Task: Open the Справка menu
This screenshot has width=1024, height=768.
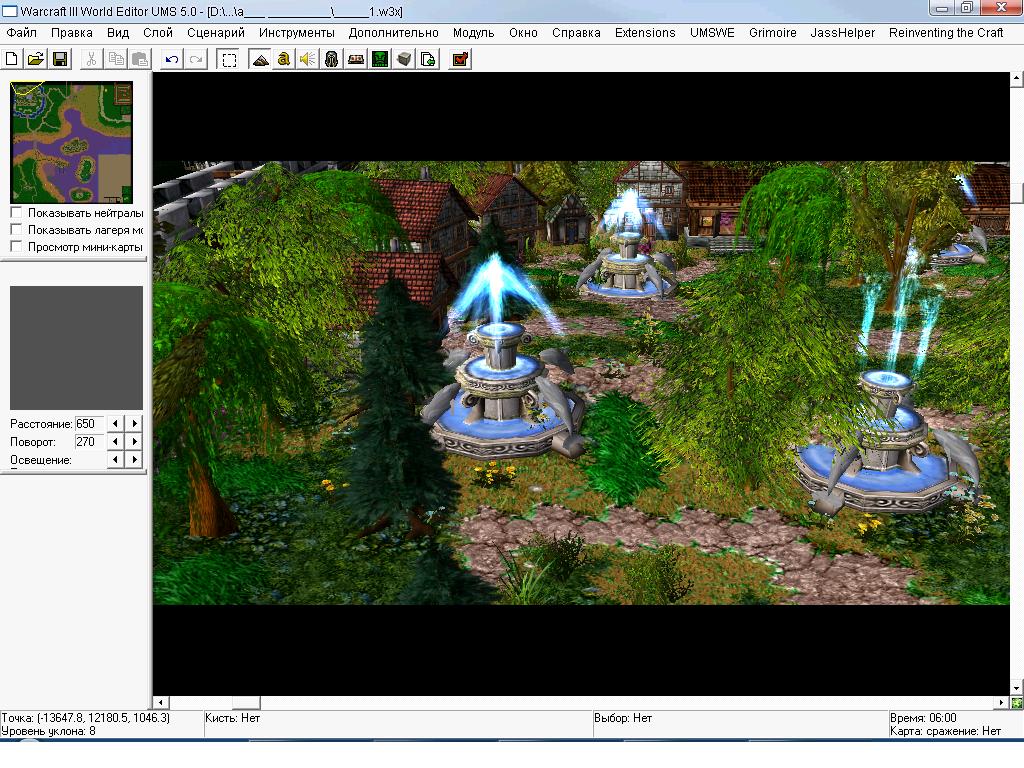Action: tap(576, 33)
